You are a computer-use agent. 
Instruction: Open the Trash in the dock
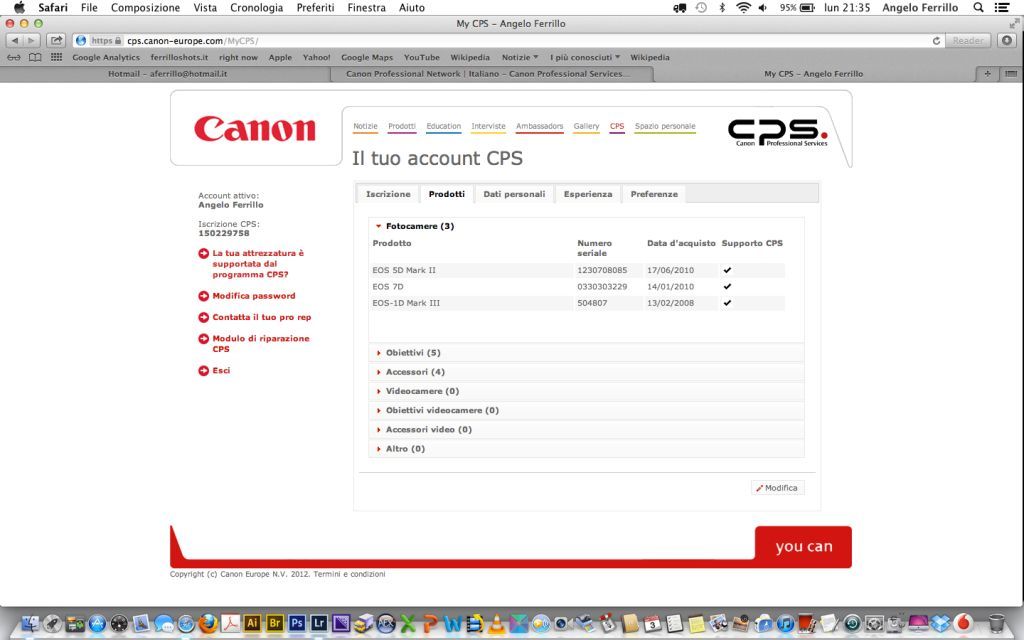[996, 624]
